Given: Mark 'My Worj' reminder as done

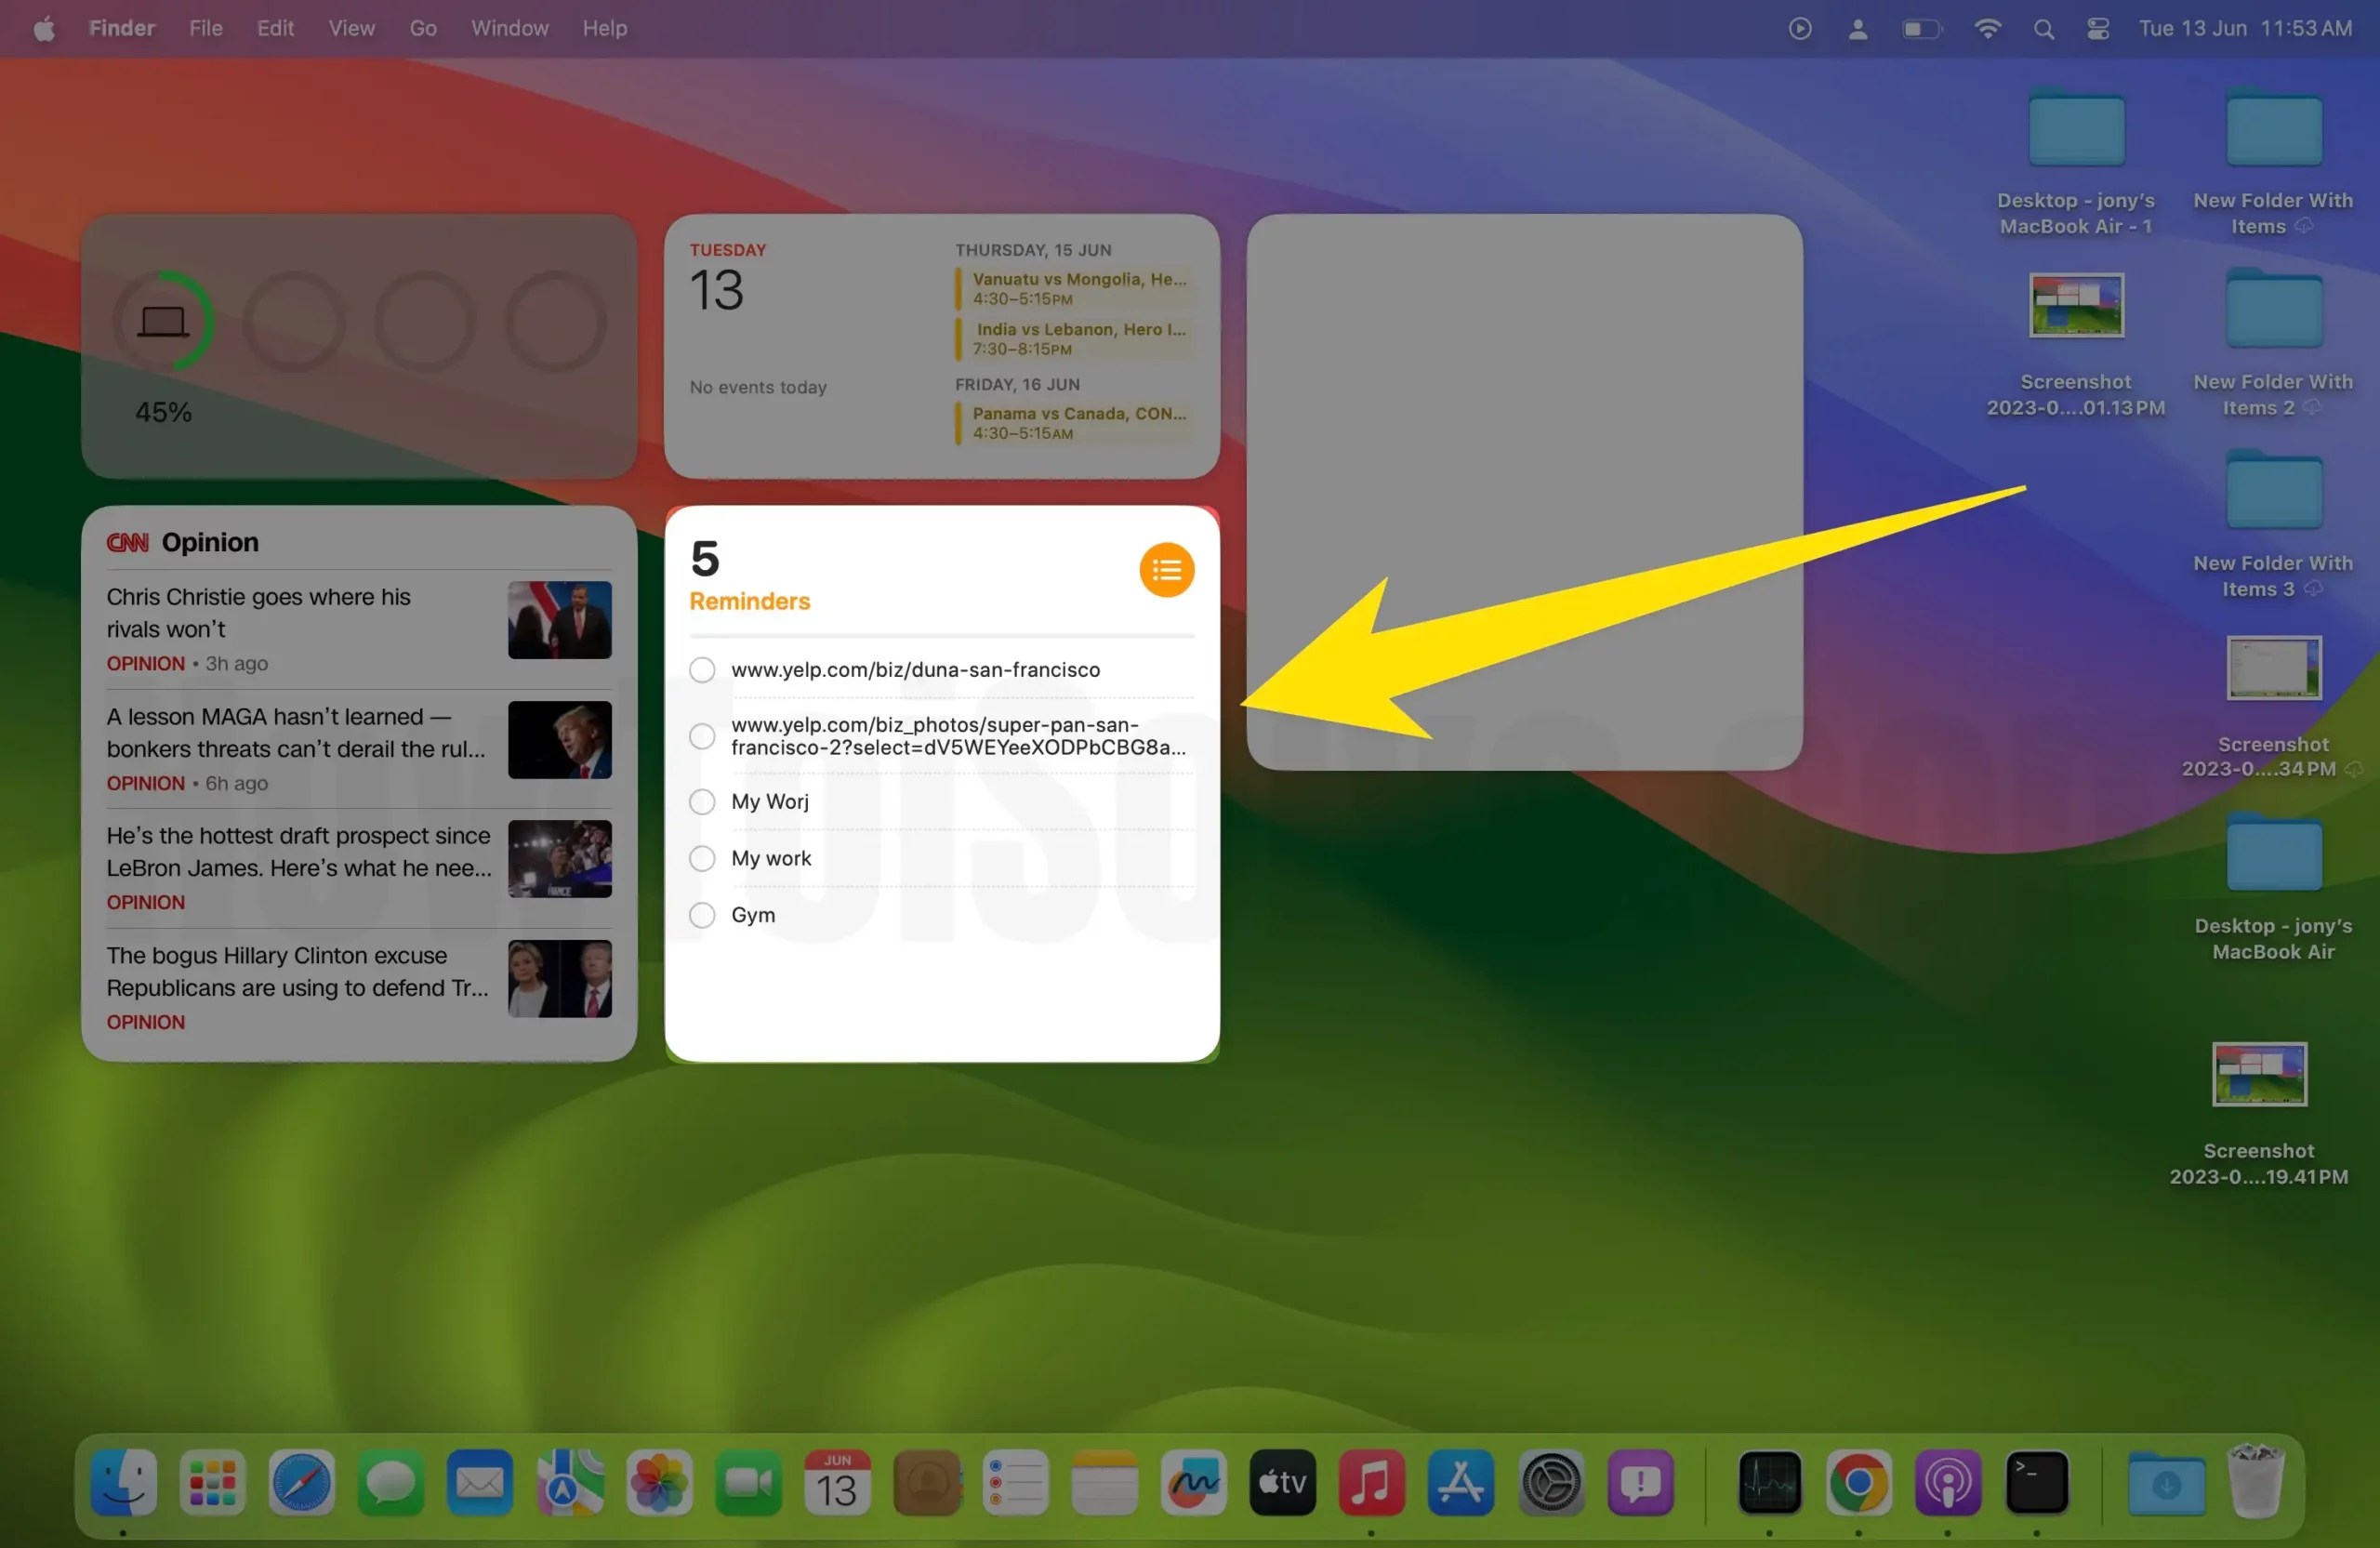Looking at the screenshot, I should [702, 801].
